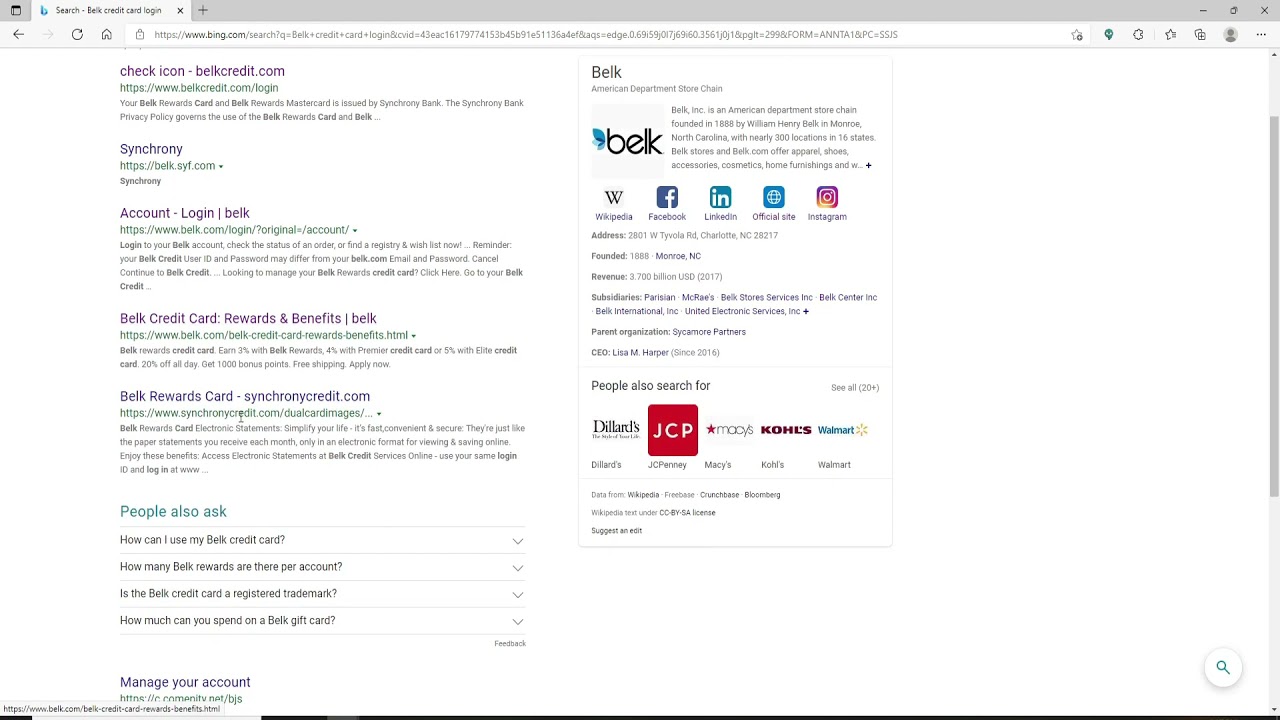Add this page to favorites star
Image resolution: width=1280 pixels, height=720 pixels.
1077,34
